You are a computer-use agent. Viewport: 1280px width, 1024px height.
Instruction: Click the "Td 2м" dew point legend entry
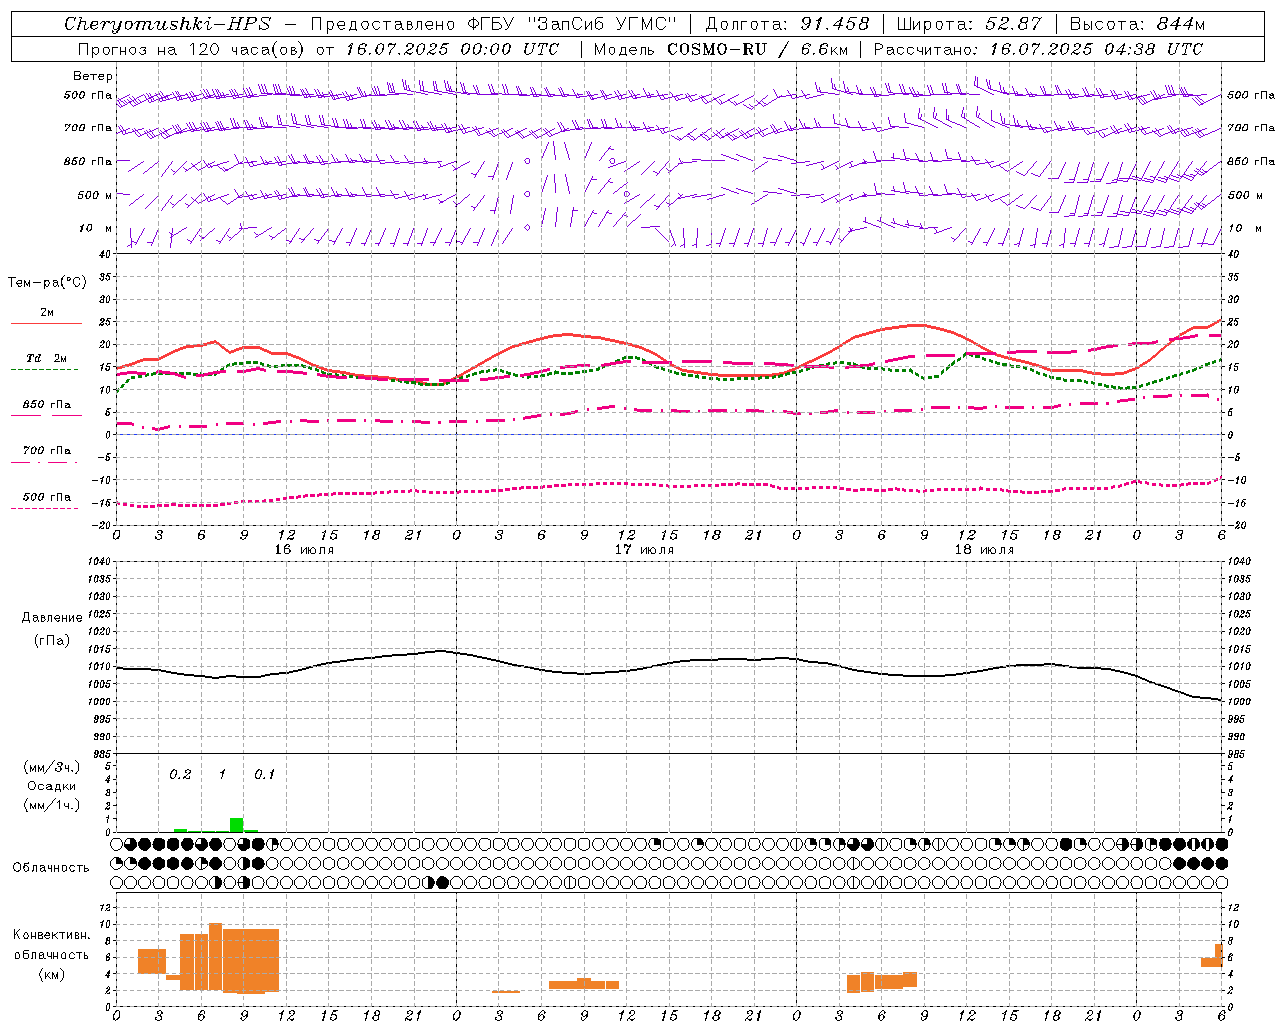coord(47,358)
